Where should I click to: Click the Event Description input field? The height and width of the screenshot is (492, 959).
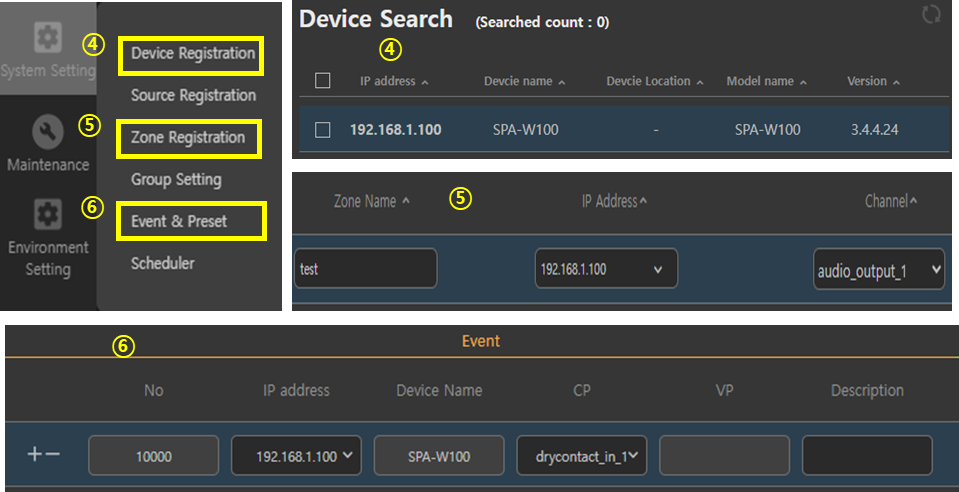coord(867,456)
